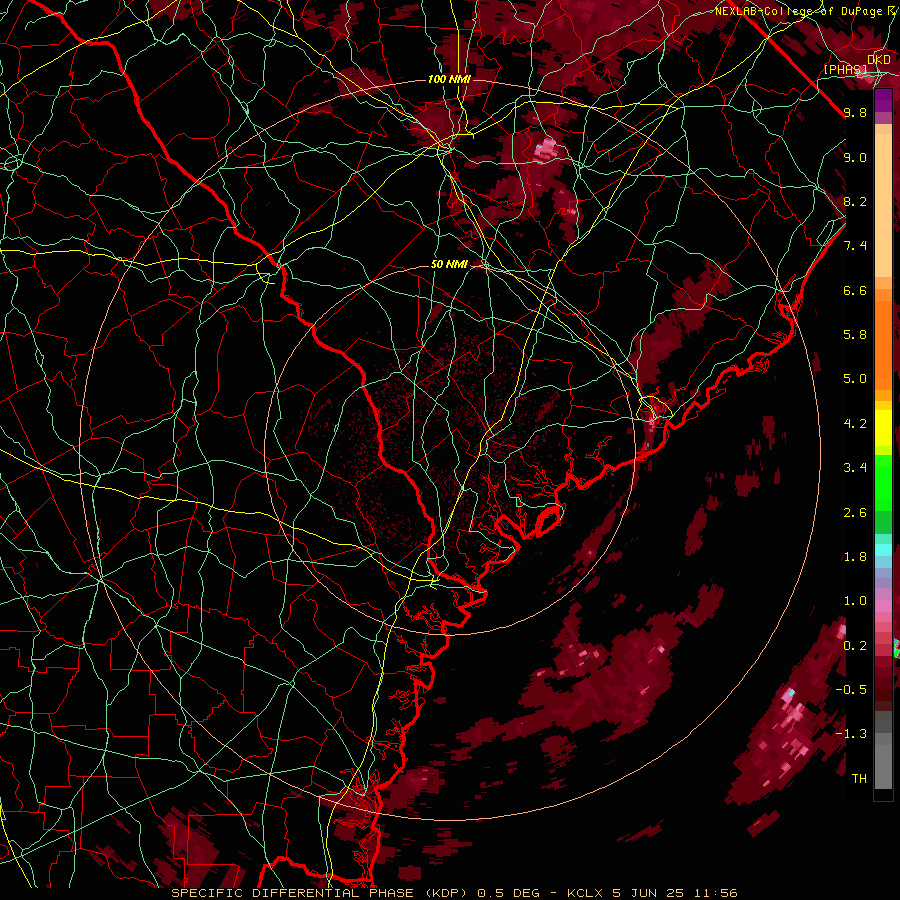Click the 1.0 legend value
The width and height of the screenshot is (900, 900).
tap(855, 601)
